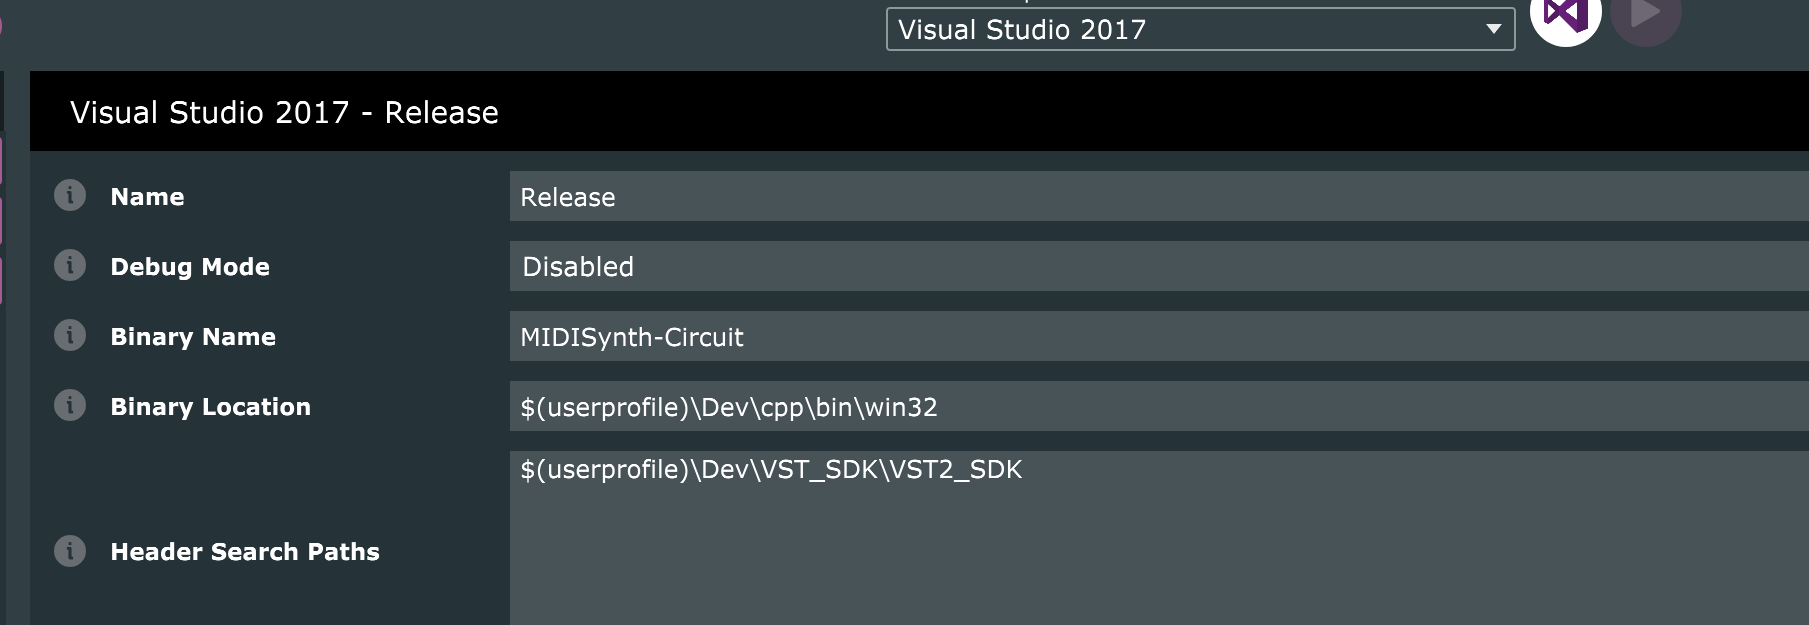
Task: Click info icon next to Name
Action: [69, 196]
